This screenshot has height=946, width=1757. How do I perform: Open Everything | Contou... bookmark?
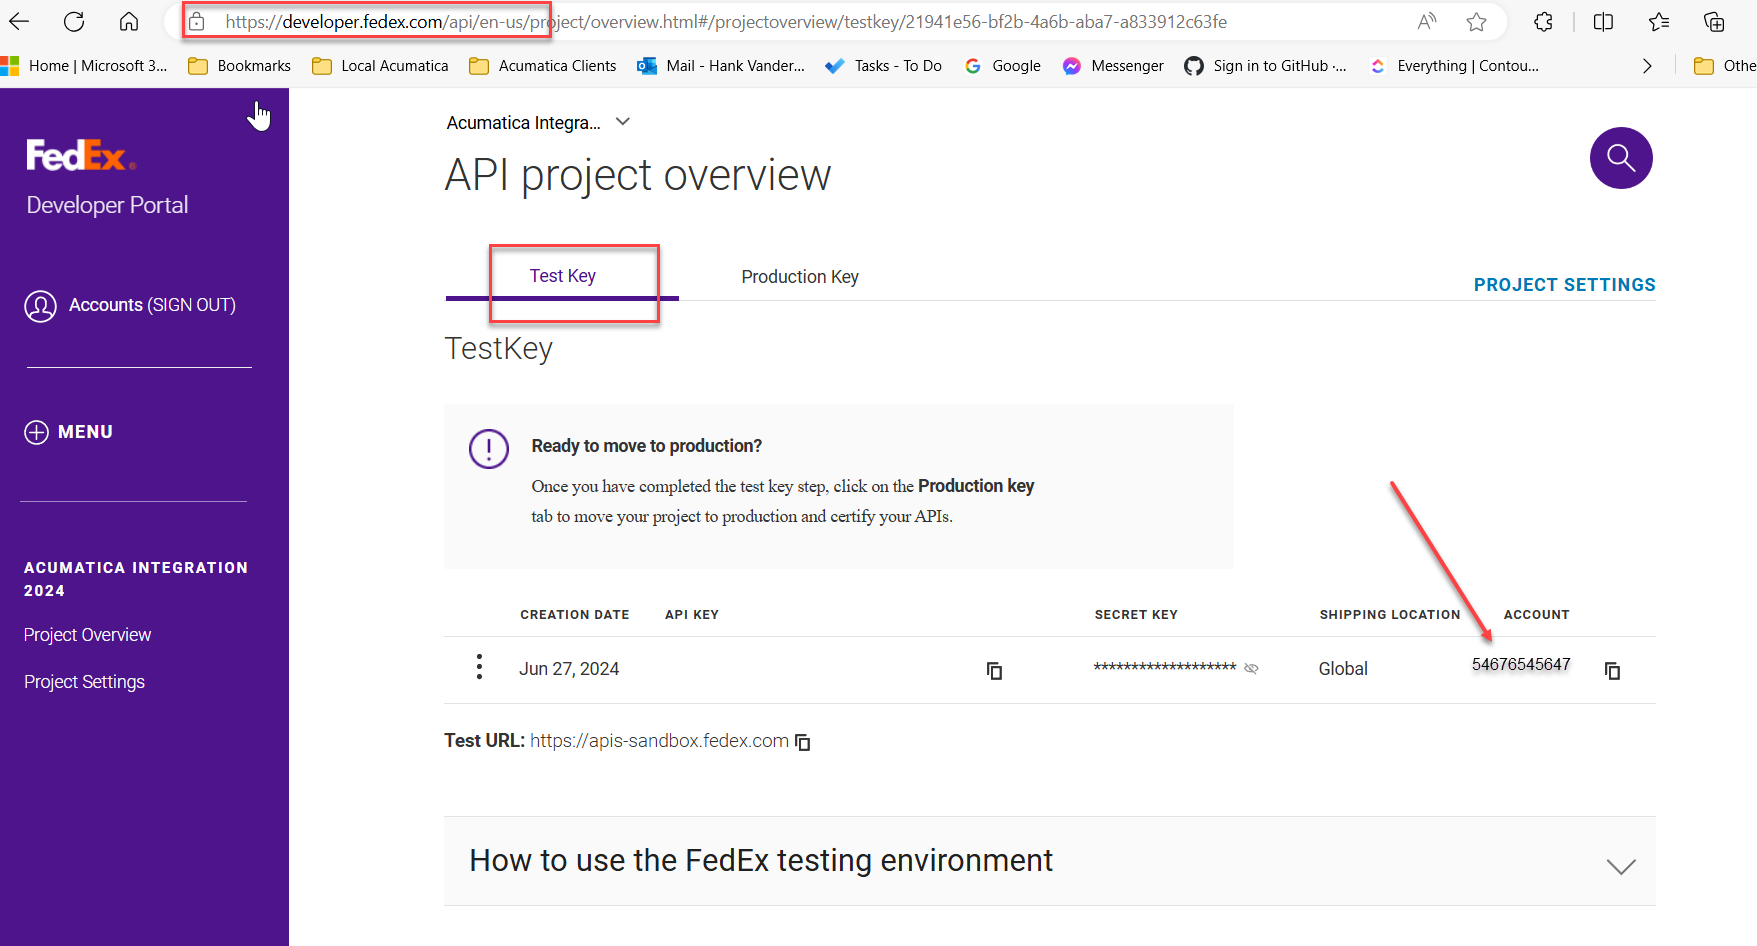1453,66
